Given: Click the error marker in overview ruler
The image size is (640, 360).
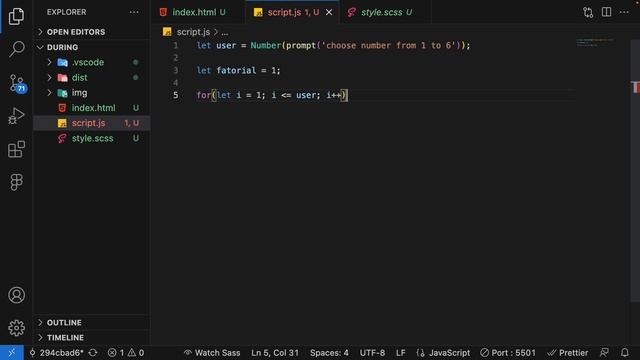Looking at the screenshot, I should point(636,87).
